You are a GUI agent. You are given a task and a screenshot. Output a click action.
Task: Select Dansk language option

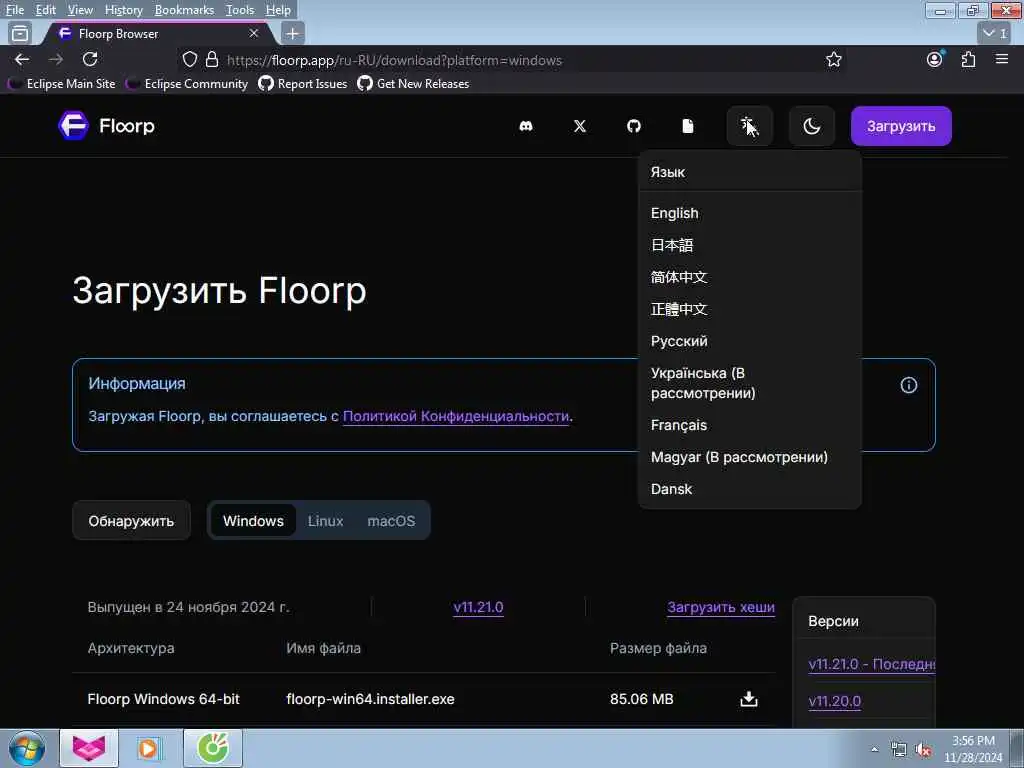[x=671, y=489]
